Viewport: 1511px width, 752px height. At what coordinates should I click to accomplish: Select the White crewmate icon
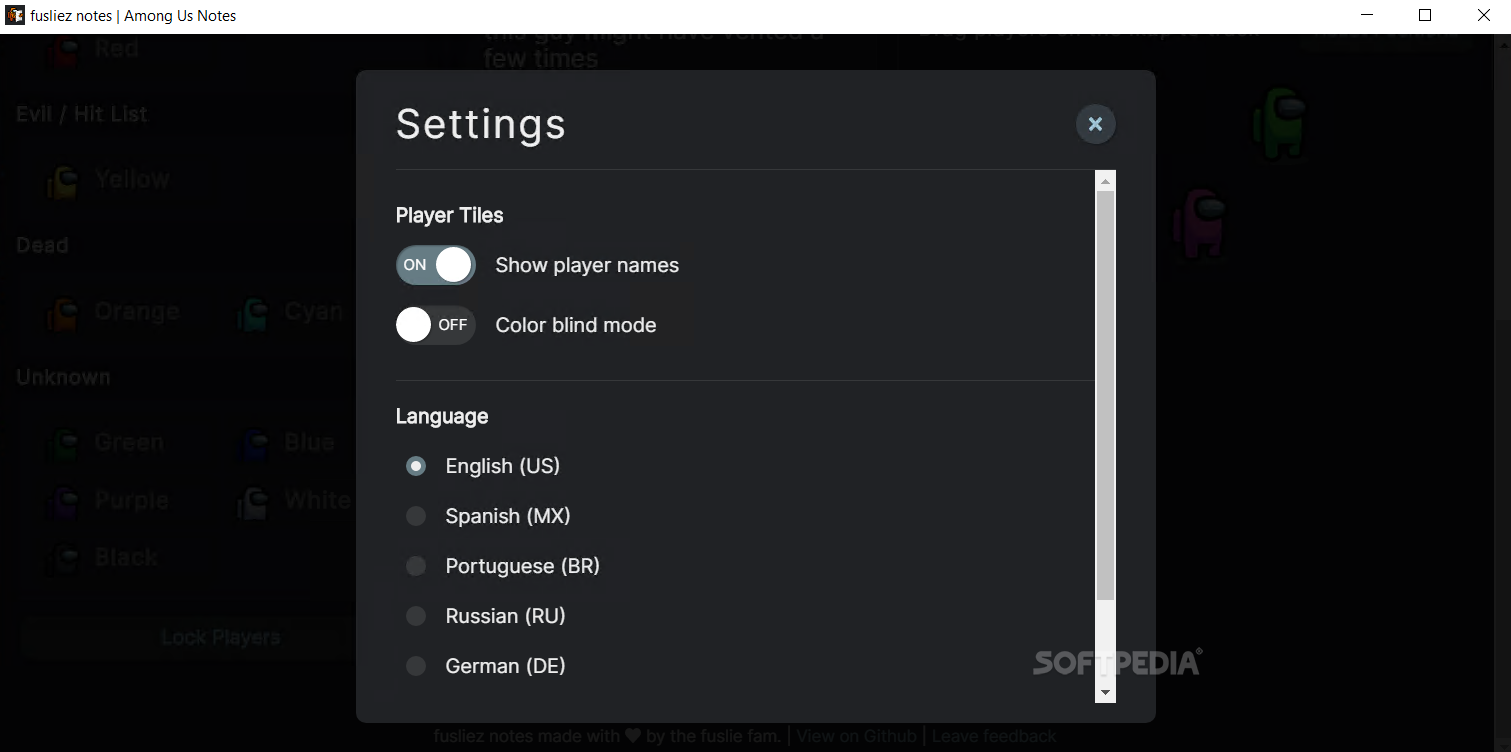(x=253, y=502)
